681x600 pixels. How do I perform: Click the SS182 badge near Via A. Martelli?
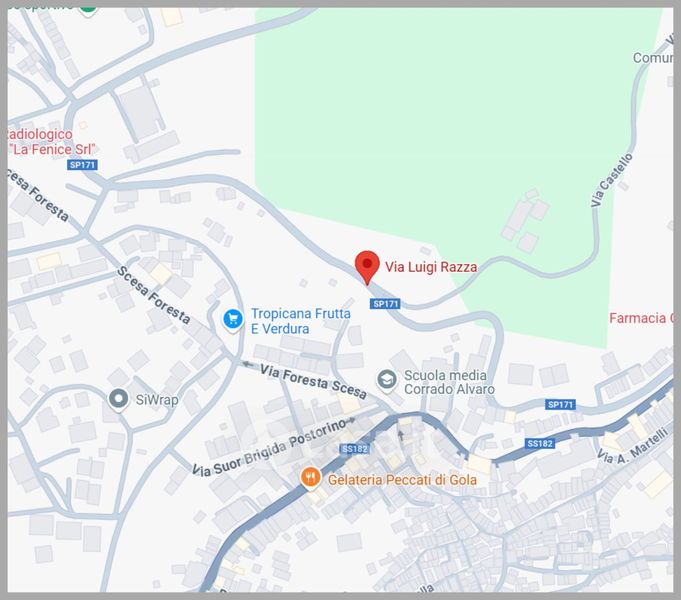(539, 443)
